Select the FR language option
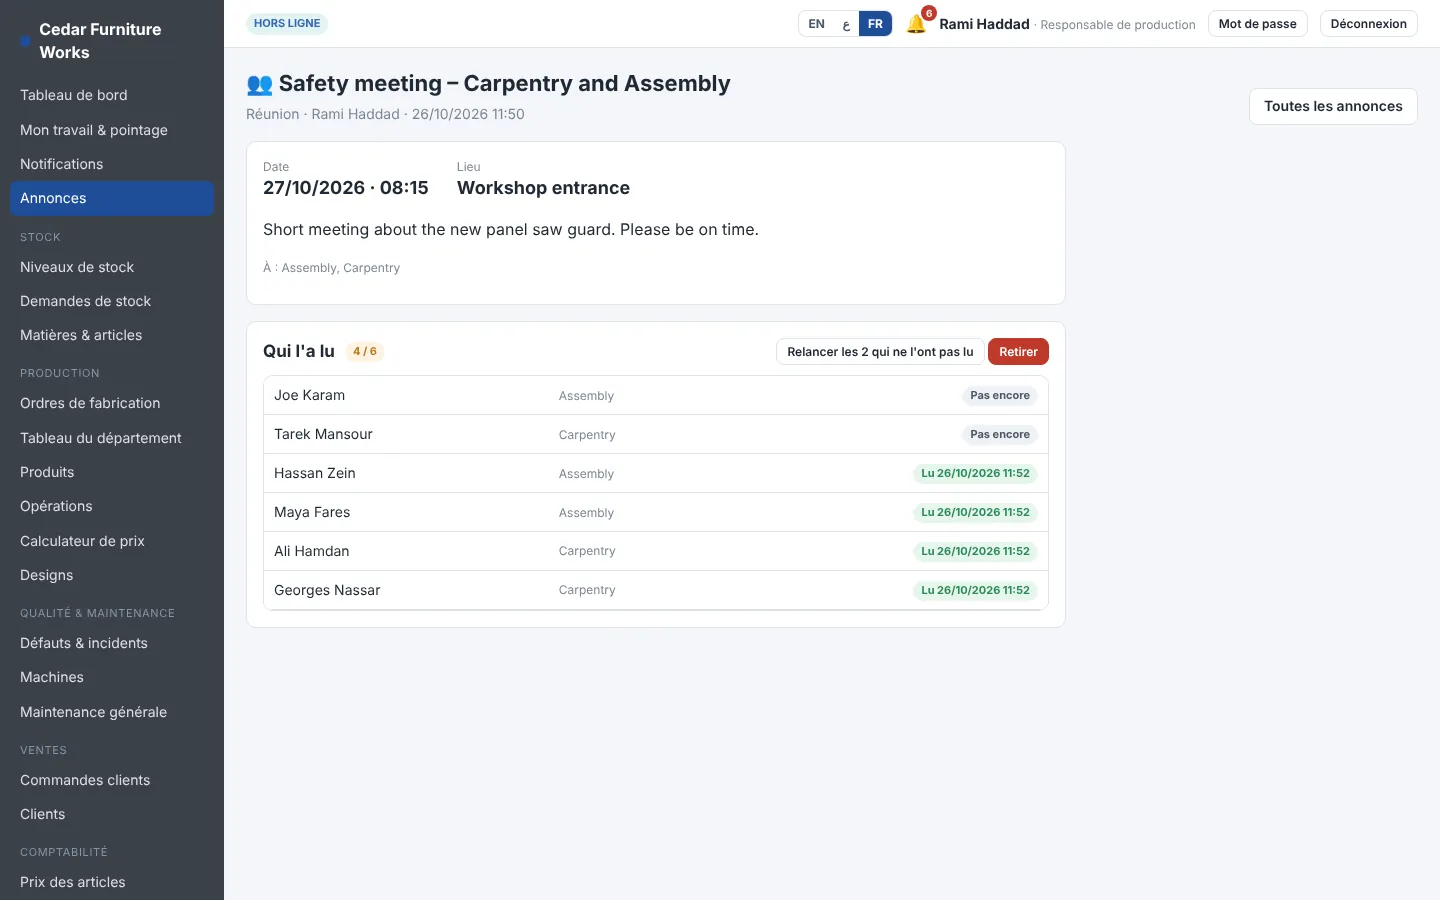Screen dimensions: 1440x900 point(875,24)
